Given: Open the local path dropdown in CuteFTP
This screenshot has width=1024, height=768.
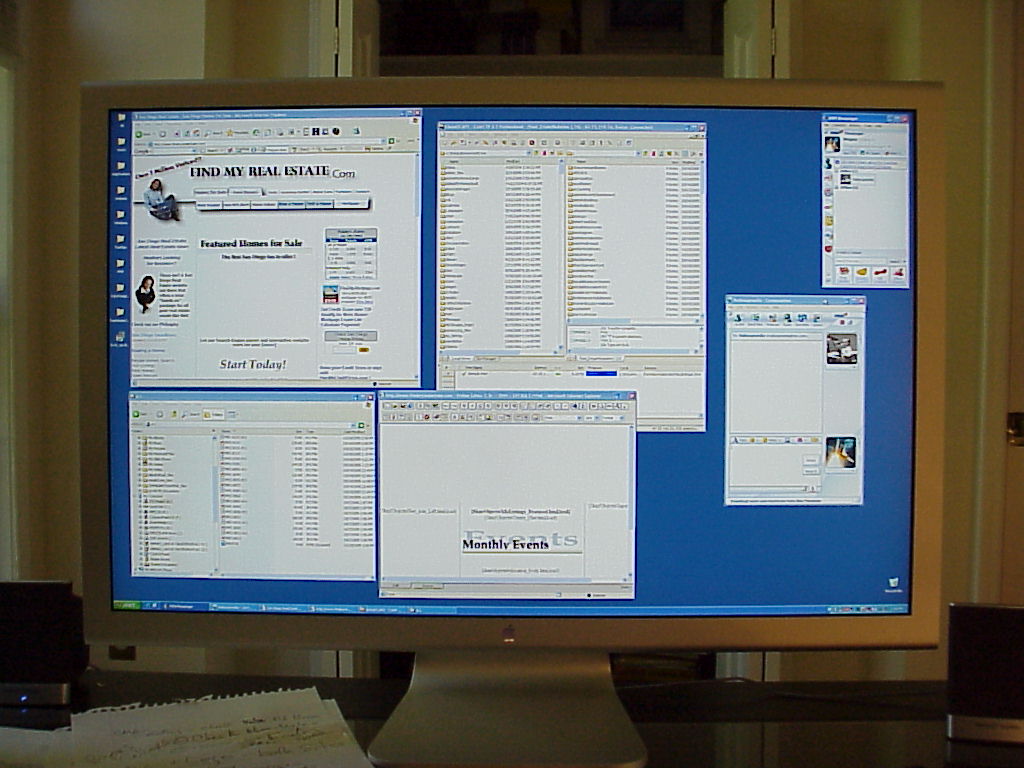Looking at the screenshot, I should (x=529, y=153).
